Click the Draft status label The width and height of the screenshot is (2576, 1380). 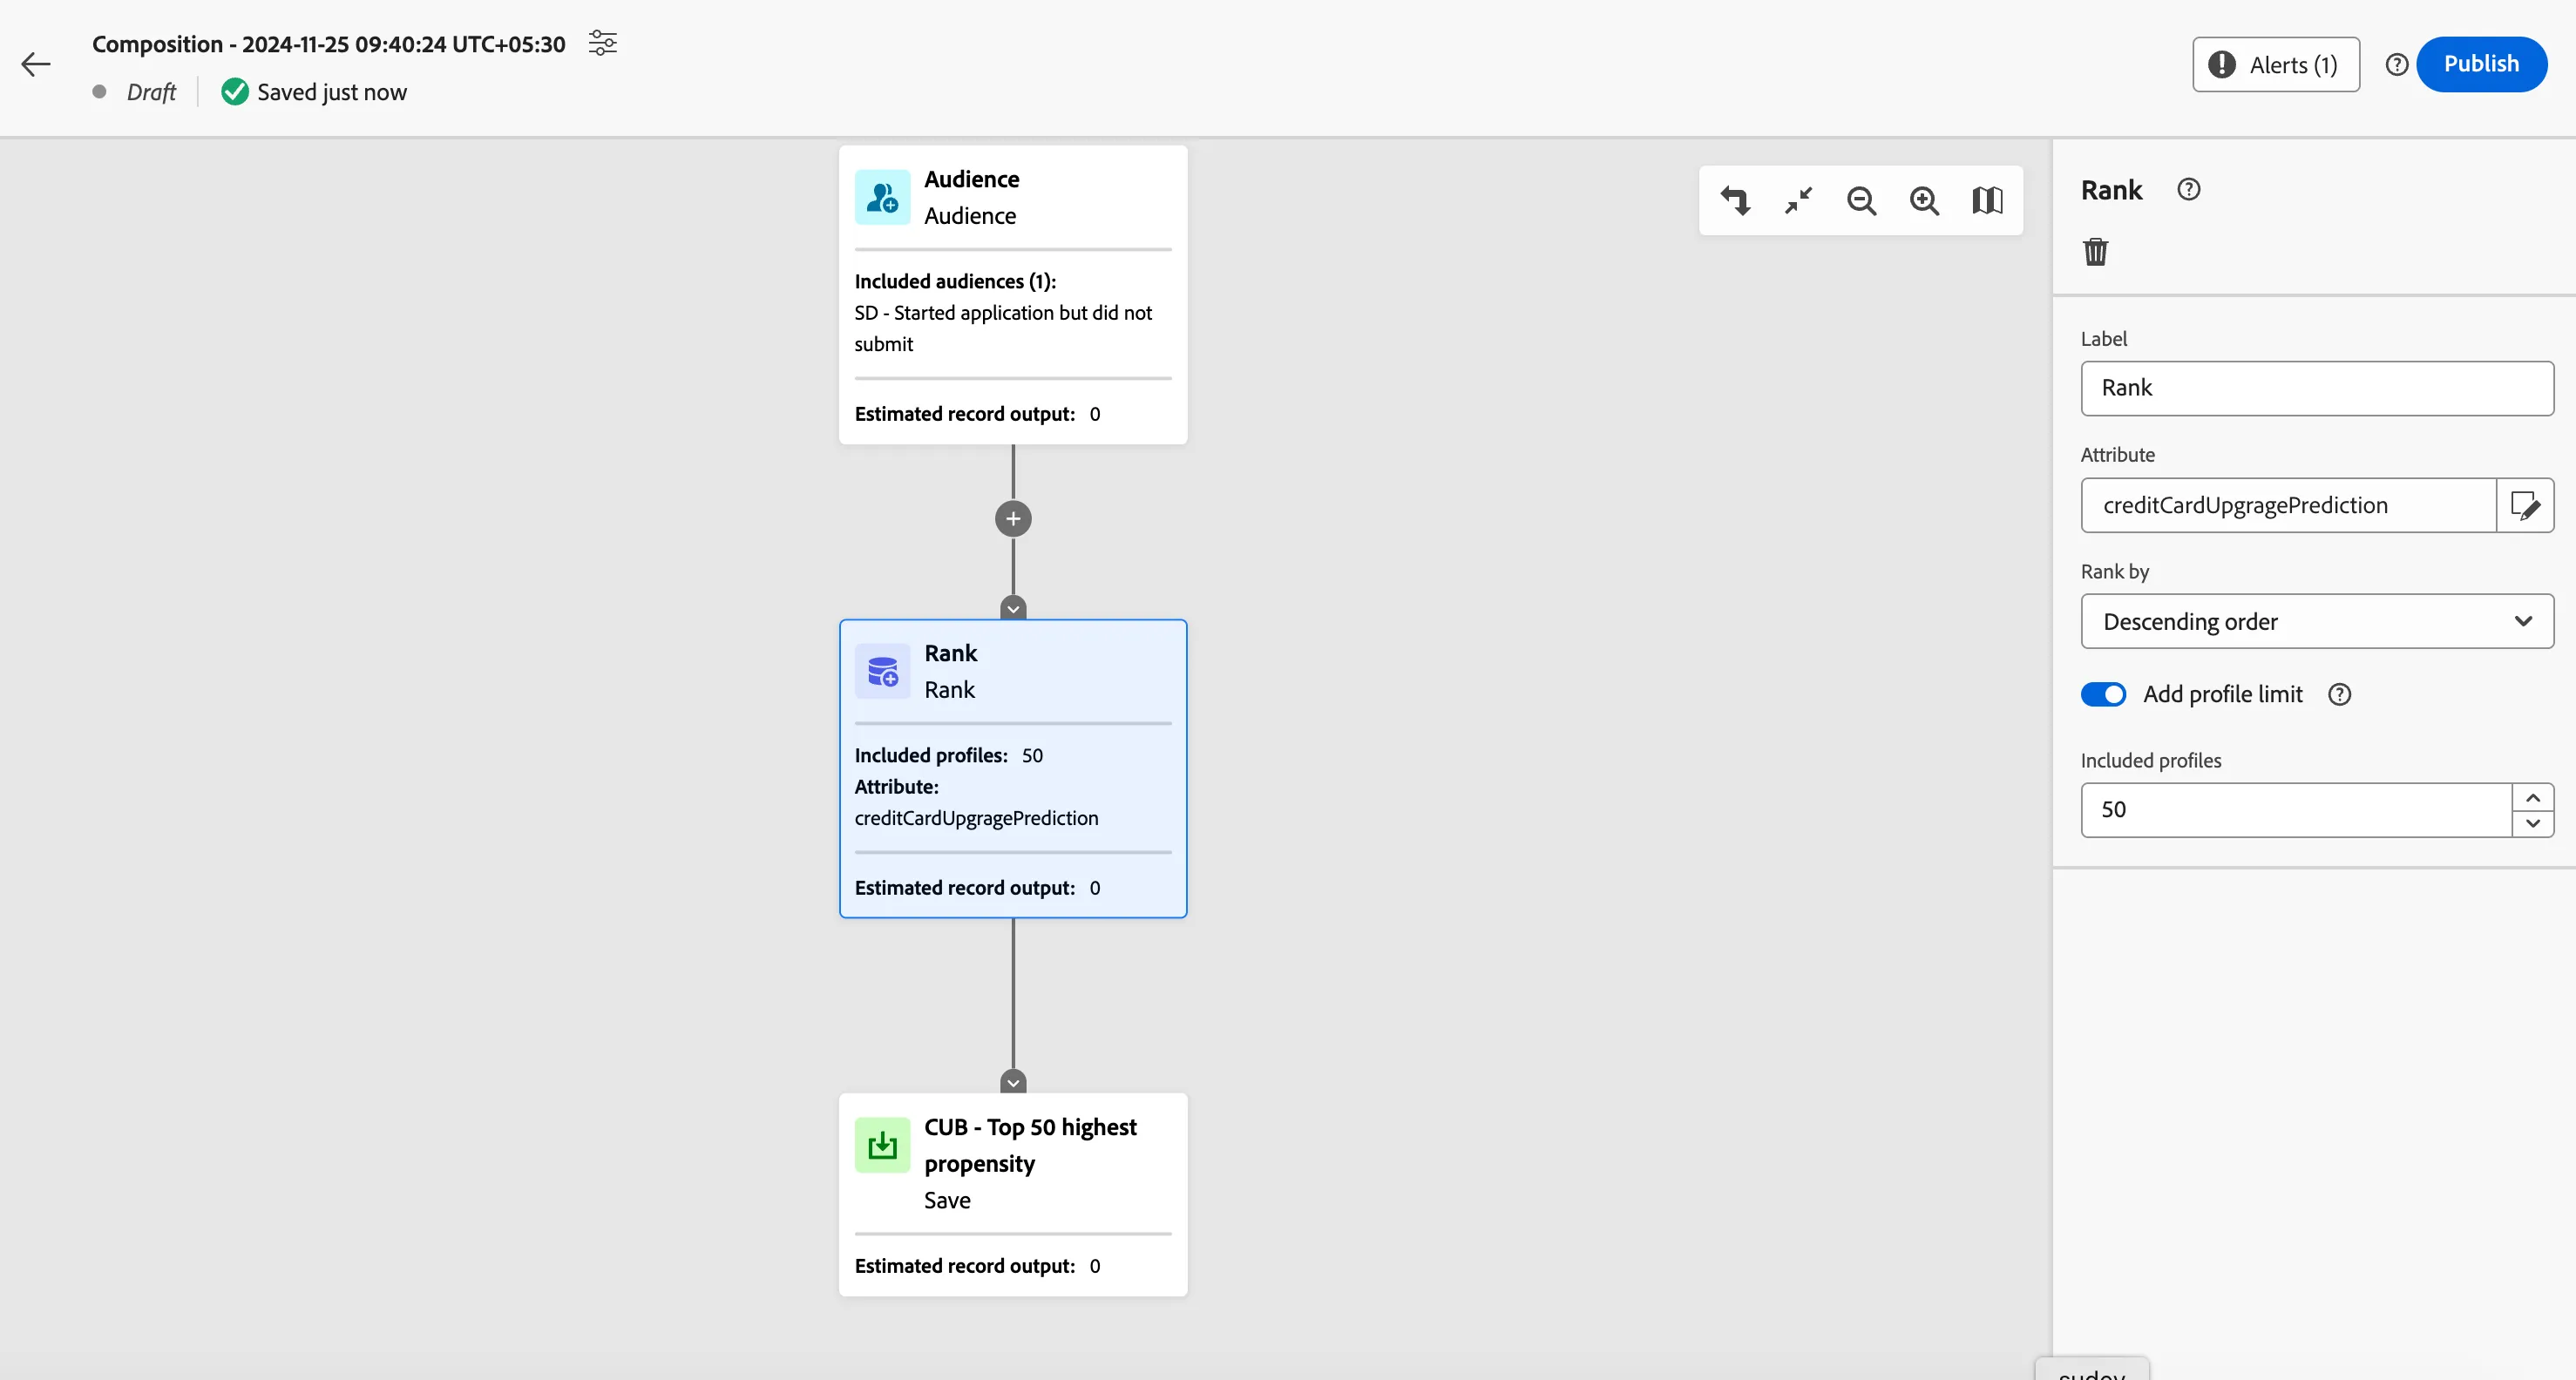151,92
